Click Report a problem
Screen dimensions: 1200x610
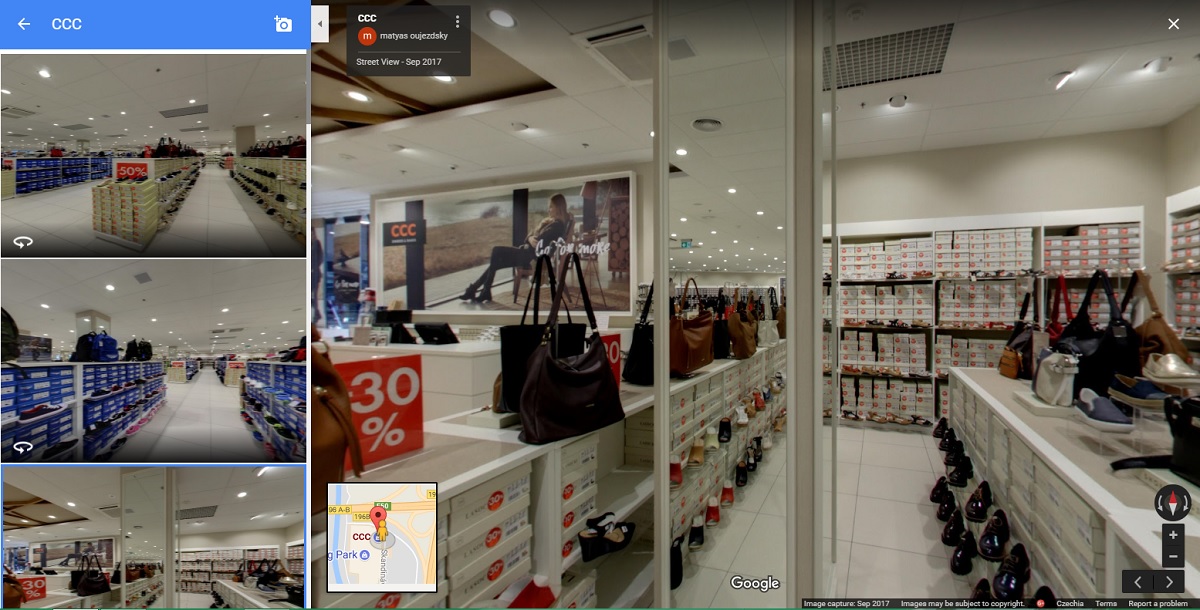[1159, 604]
